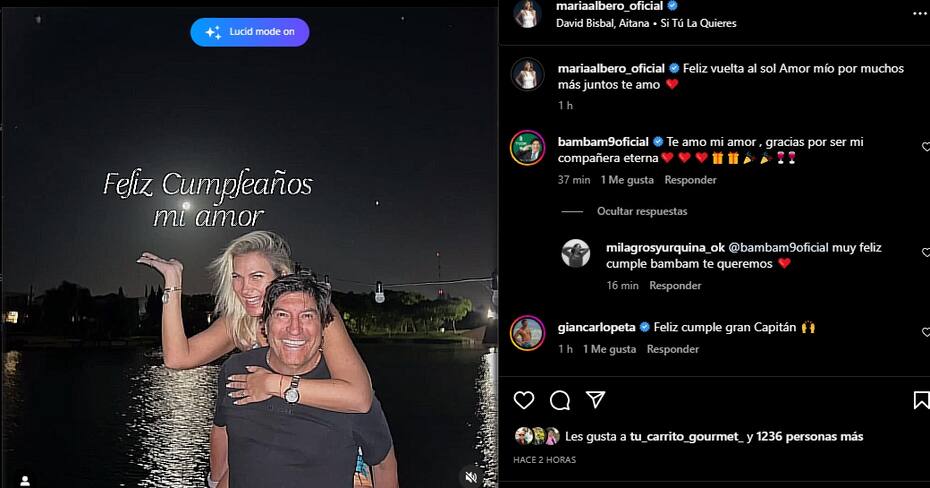Like giancarlopeta's comment heart

point(926,331)
